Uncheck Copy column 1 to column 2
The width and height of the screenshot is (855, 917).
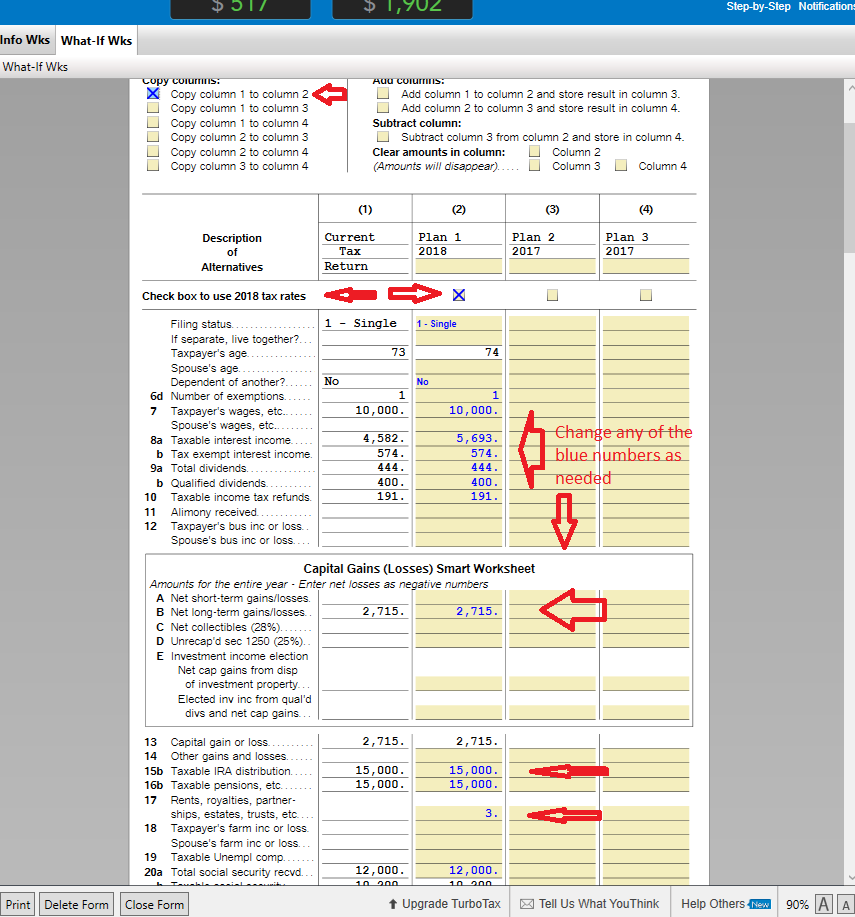coord(153,94)
